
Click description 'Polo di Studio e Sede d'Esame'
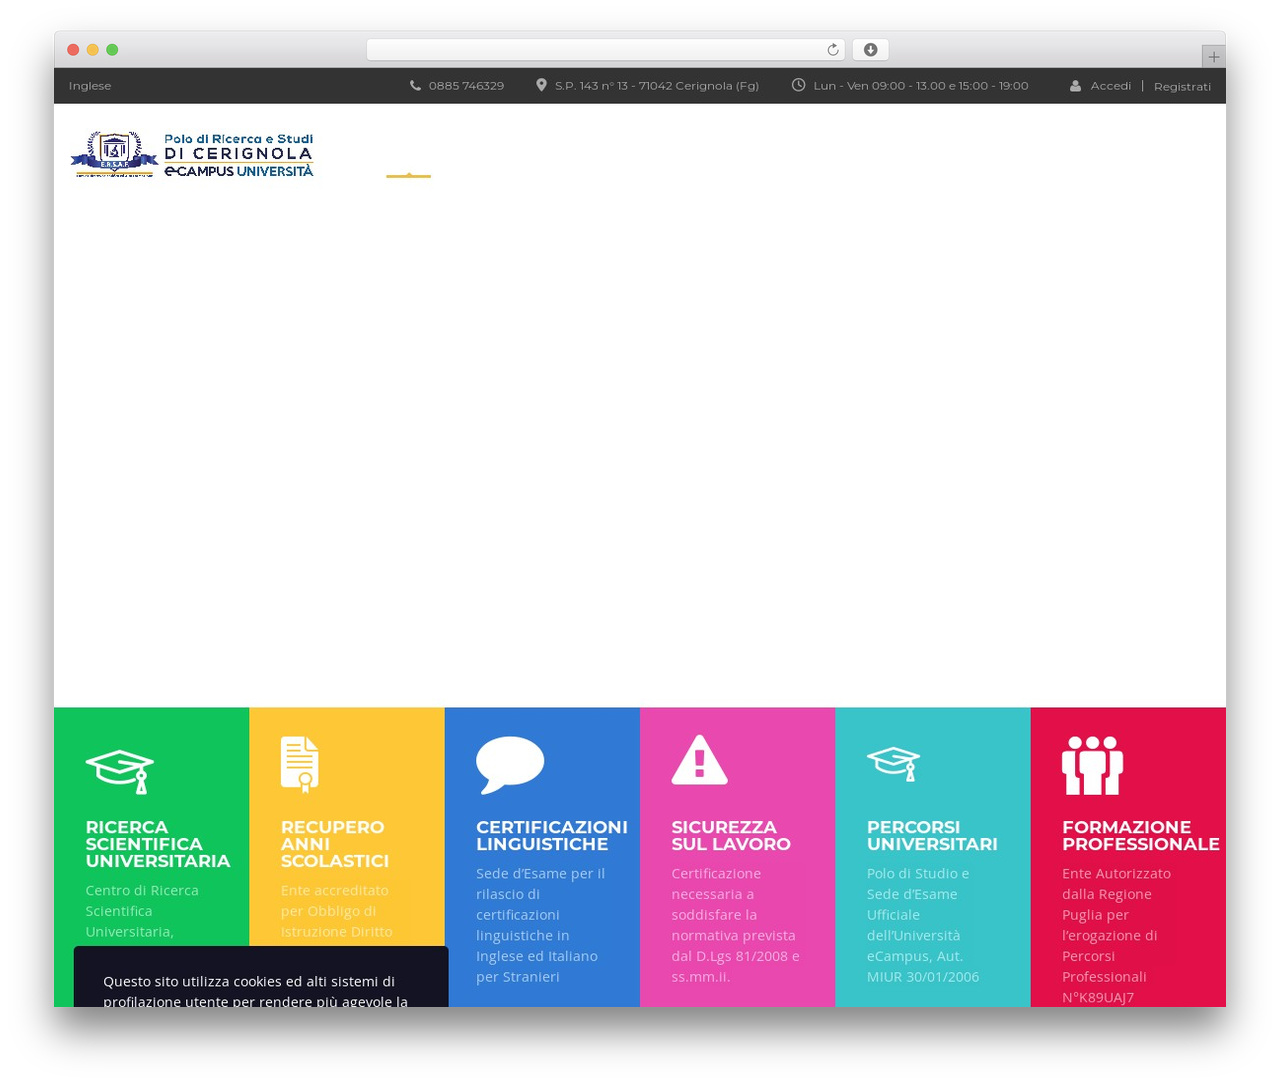[x=923, y=925]
